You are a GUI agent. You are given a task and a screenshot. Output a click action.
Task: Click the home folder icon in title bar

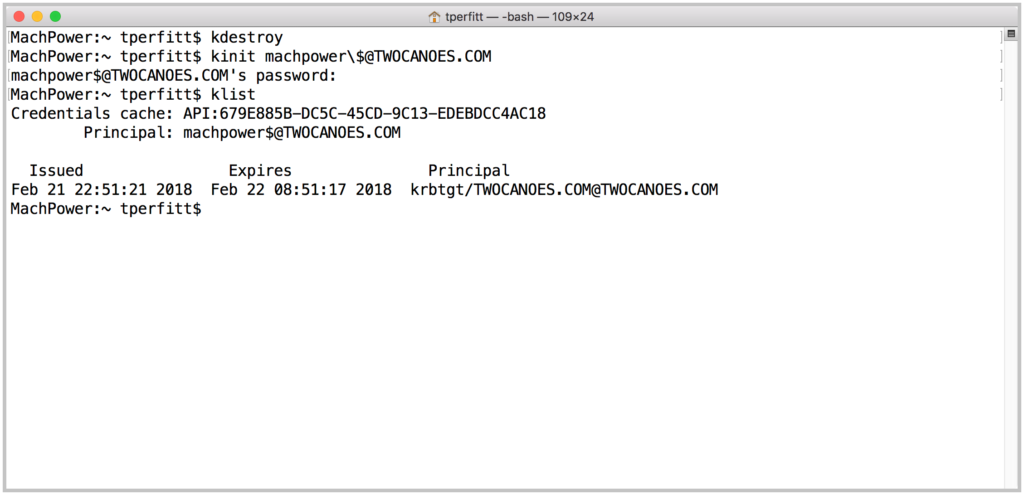[x=434, y=17]
